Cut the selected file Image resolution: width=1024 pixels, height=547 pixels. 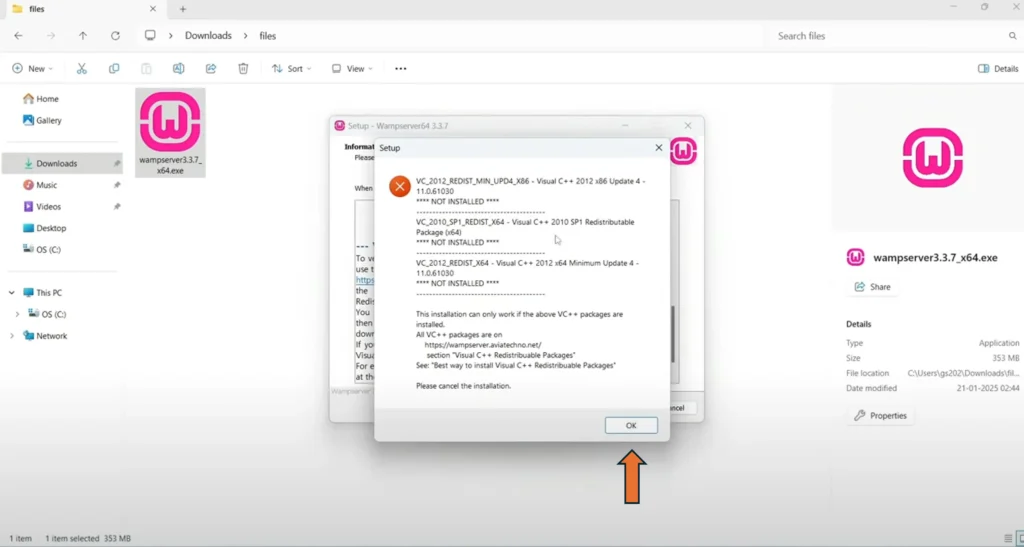82,69
